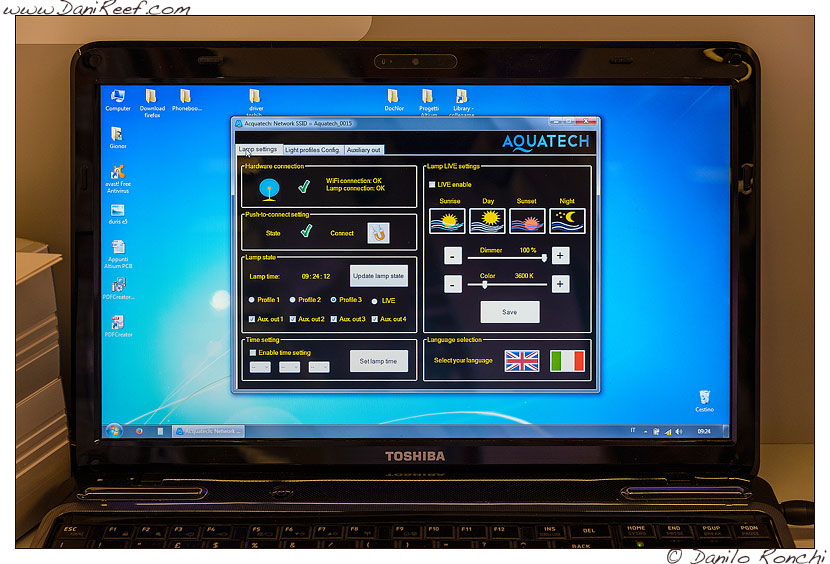
Task: Launch Firefox from the taskbar
Action: (139, 431)
